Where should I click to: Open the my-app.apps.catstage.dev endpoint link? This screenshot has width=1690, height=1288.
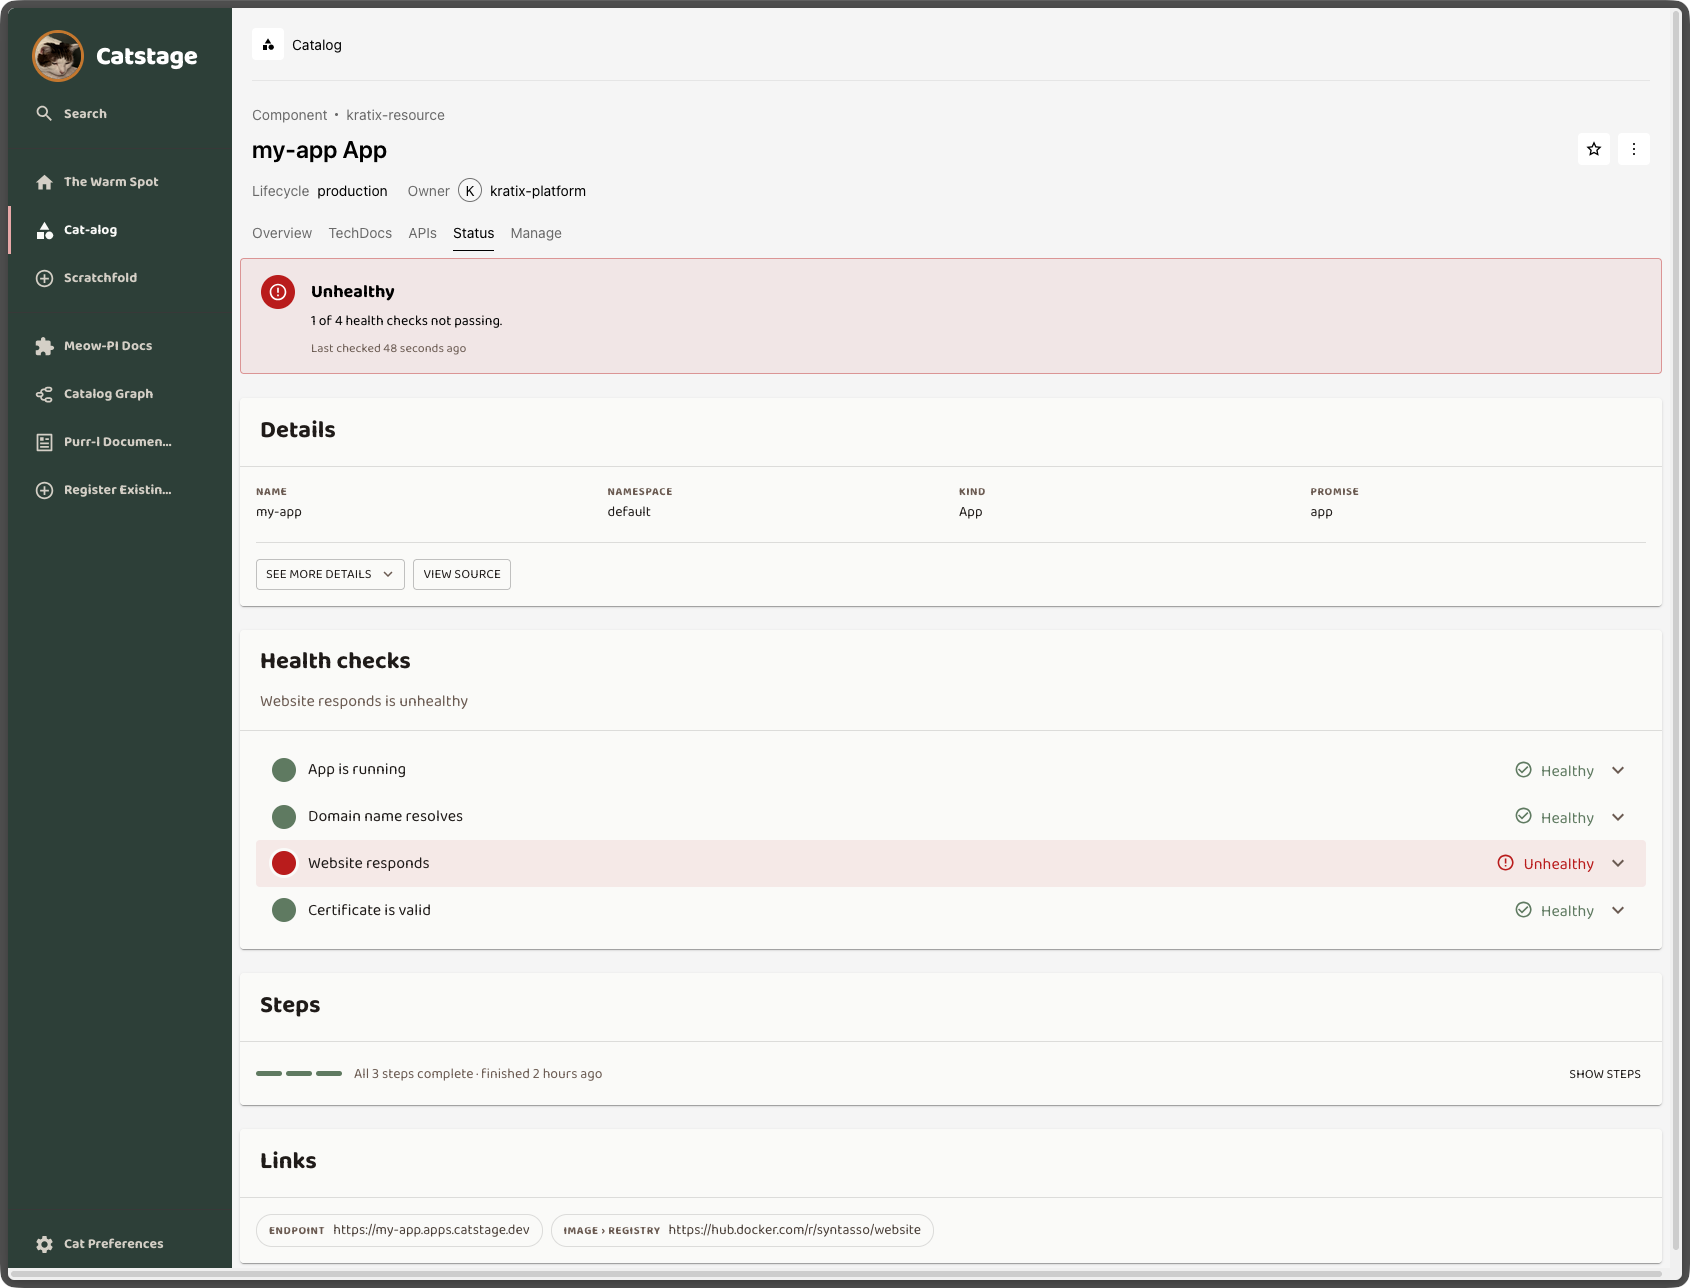pyautogui.click(x=399, y=1230)
